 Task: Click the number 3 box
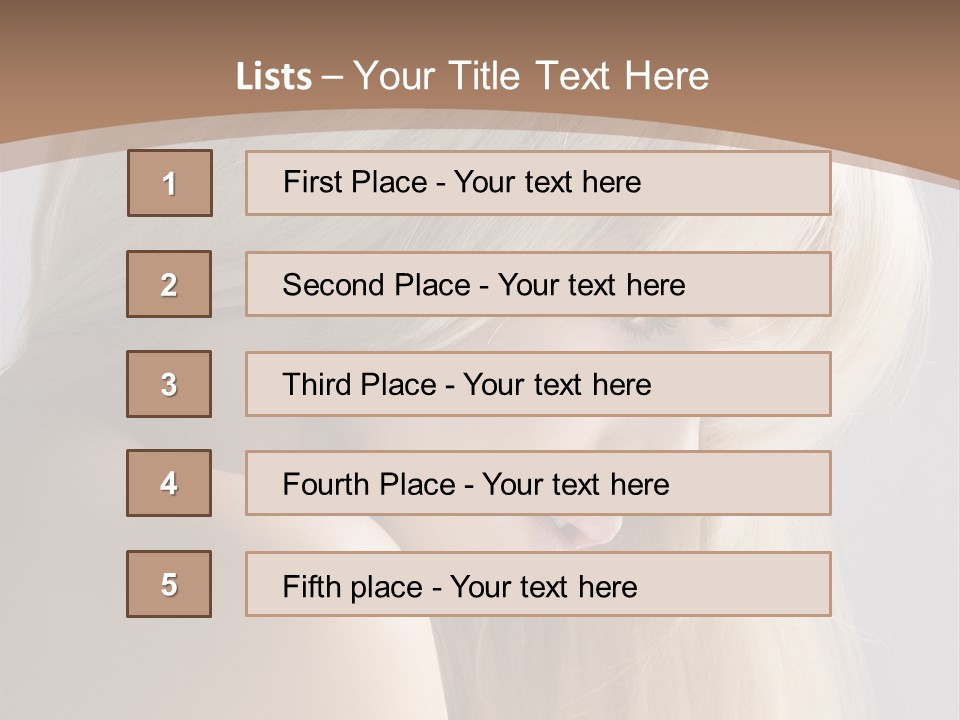click(169, 384)
